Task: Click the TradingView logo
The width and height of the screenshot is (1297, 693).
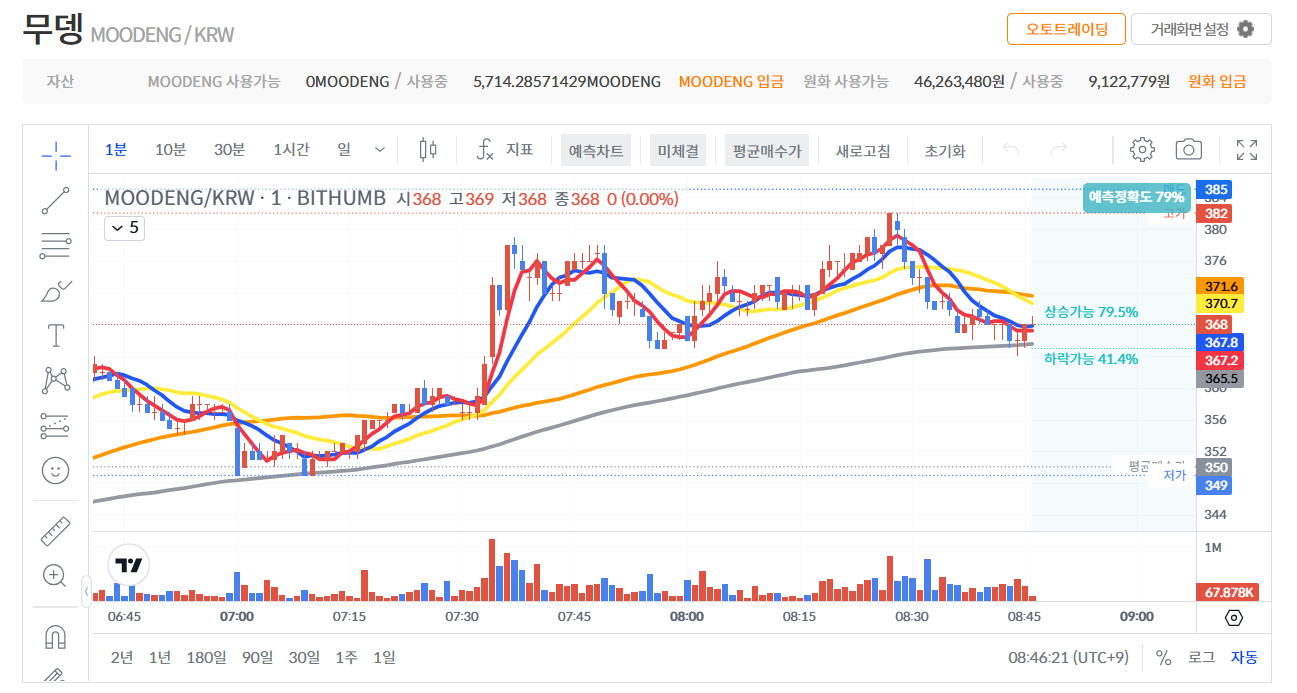Action: tap(129, 565)
